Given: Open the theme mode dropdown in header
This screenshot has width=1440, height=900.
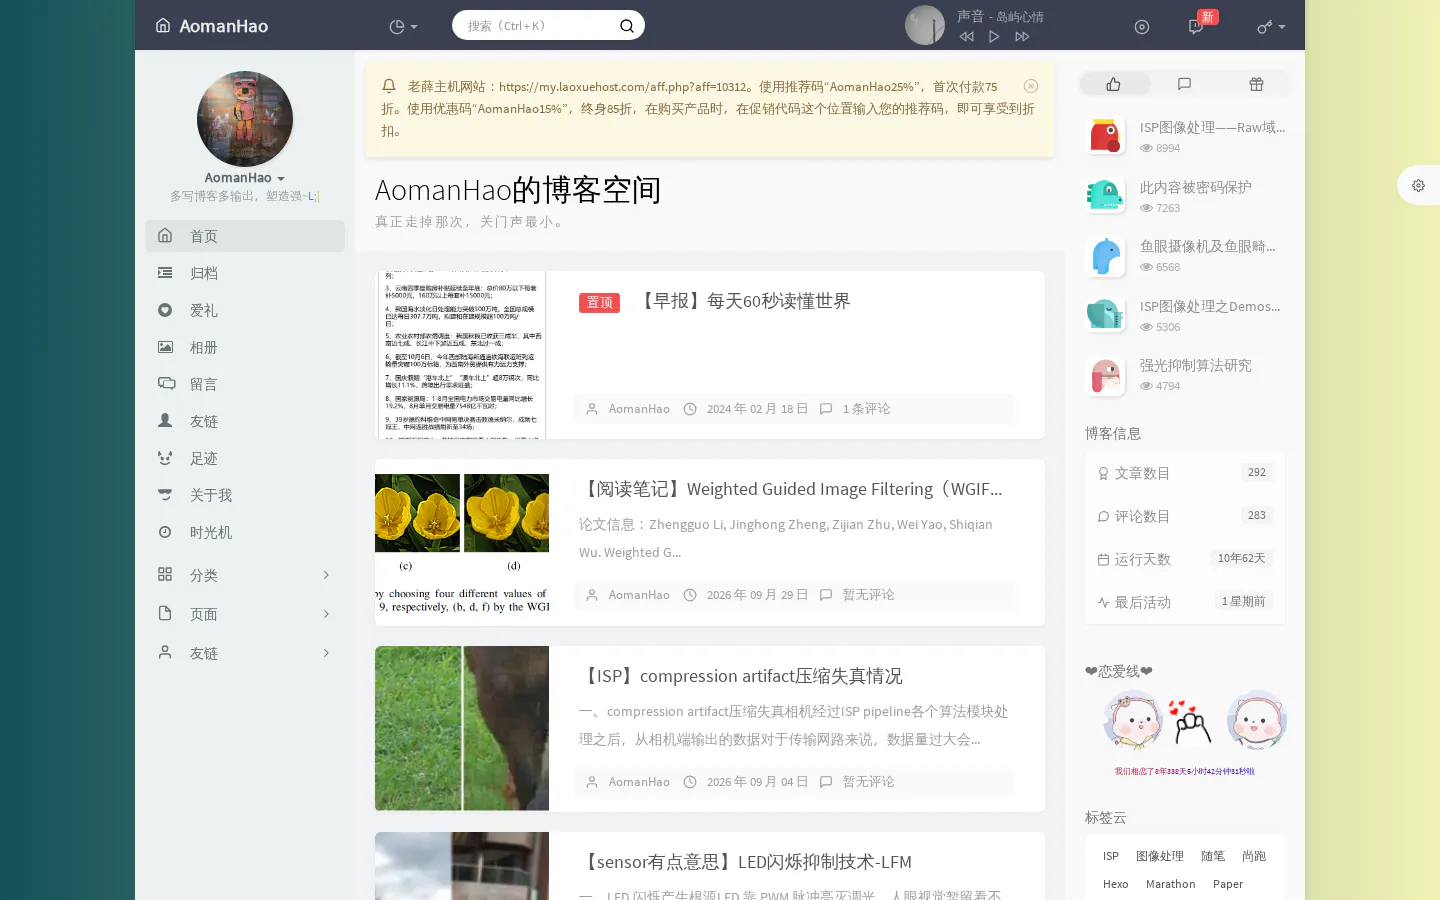Looking at the screenshot, I should pos(403,27).
